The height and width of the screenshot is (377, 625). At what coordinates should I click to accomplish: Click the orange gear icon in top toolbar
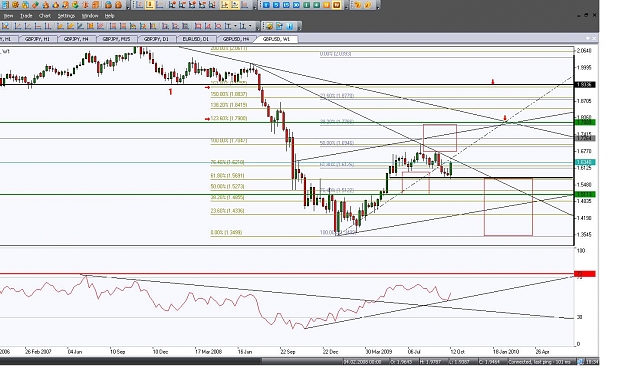click(15, 5)
